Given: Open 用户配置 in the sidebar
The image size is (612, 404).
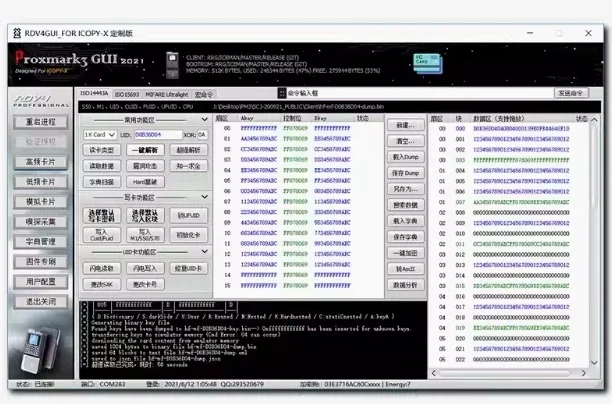Looking at the screenshot, I should [41, 281].
